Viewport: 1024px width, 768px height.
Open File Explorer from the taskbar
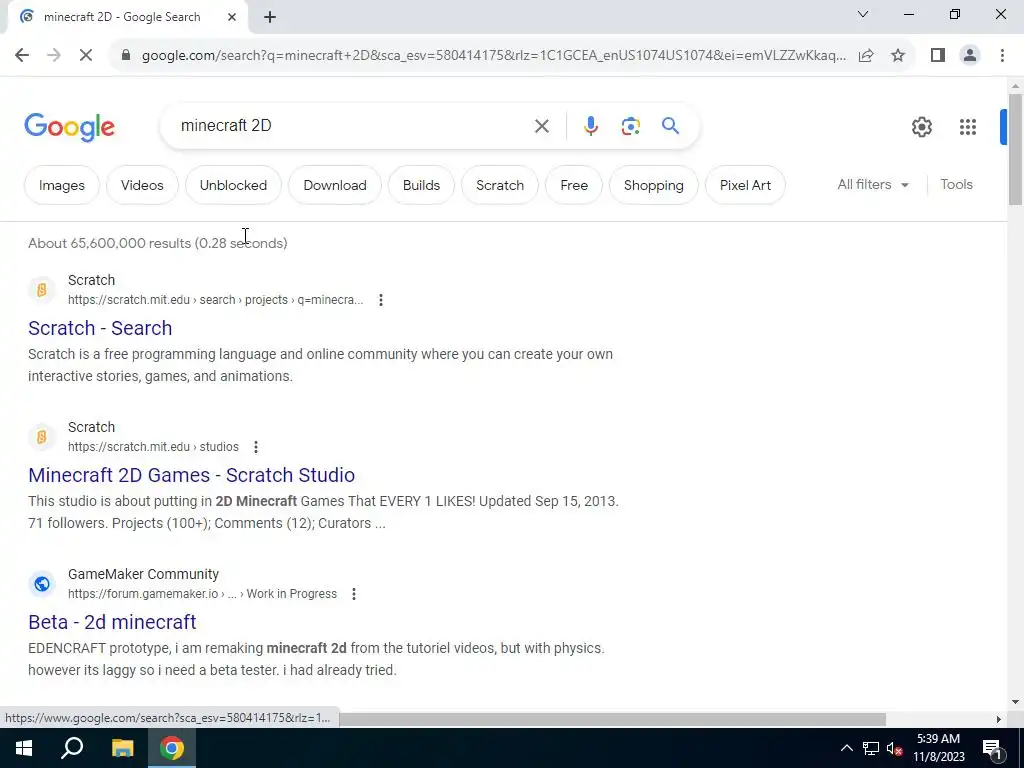pyautogui.click(x=122, y=748)
